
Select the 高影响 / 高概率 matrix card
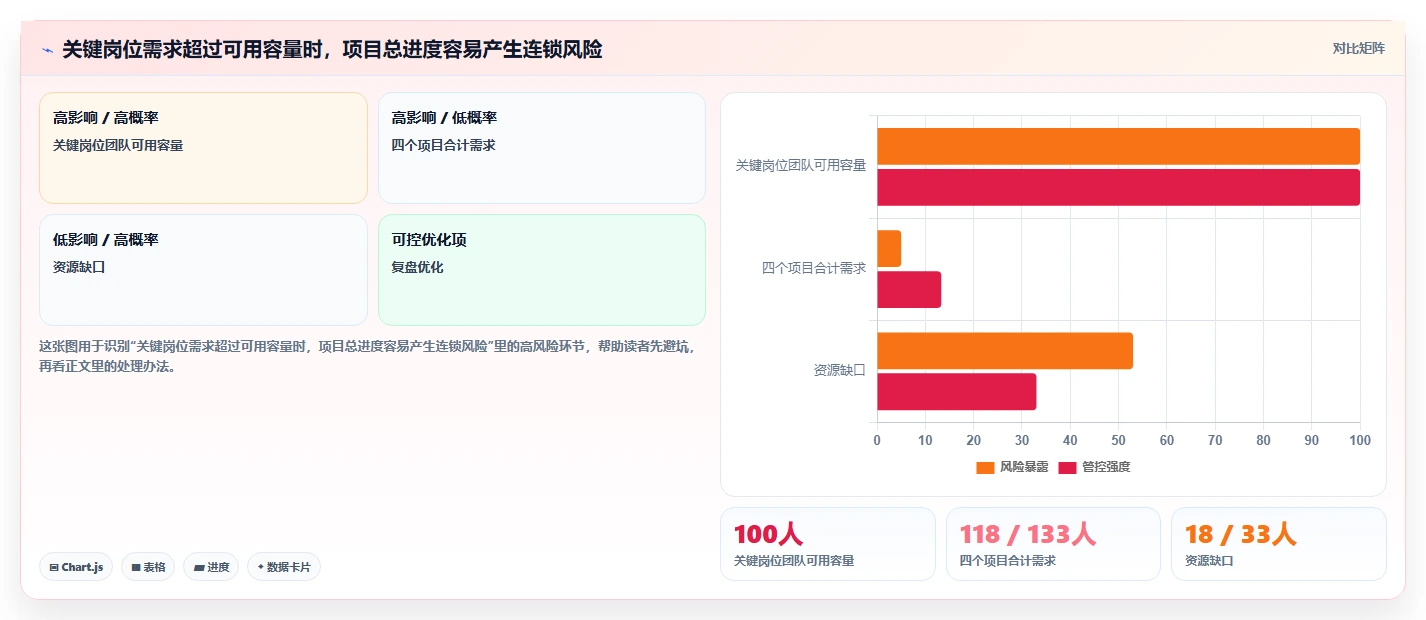tap(203, 148)
